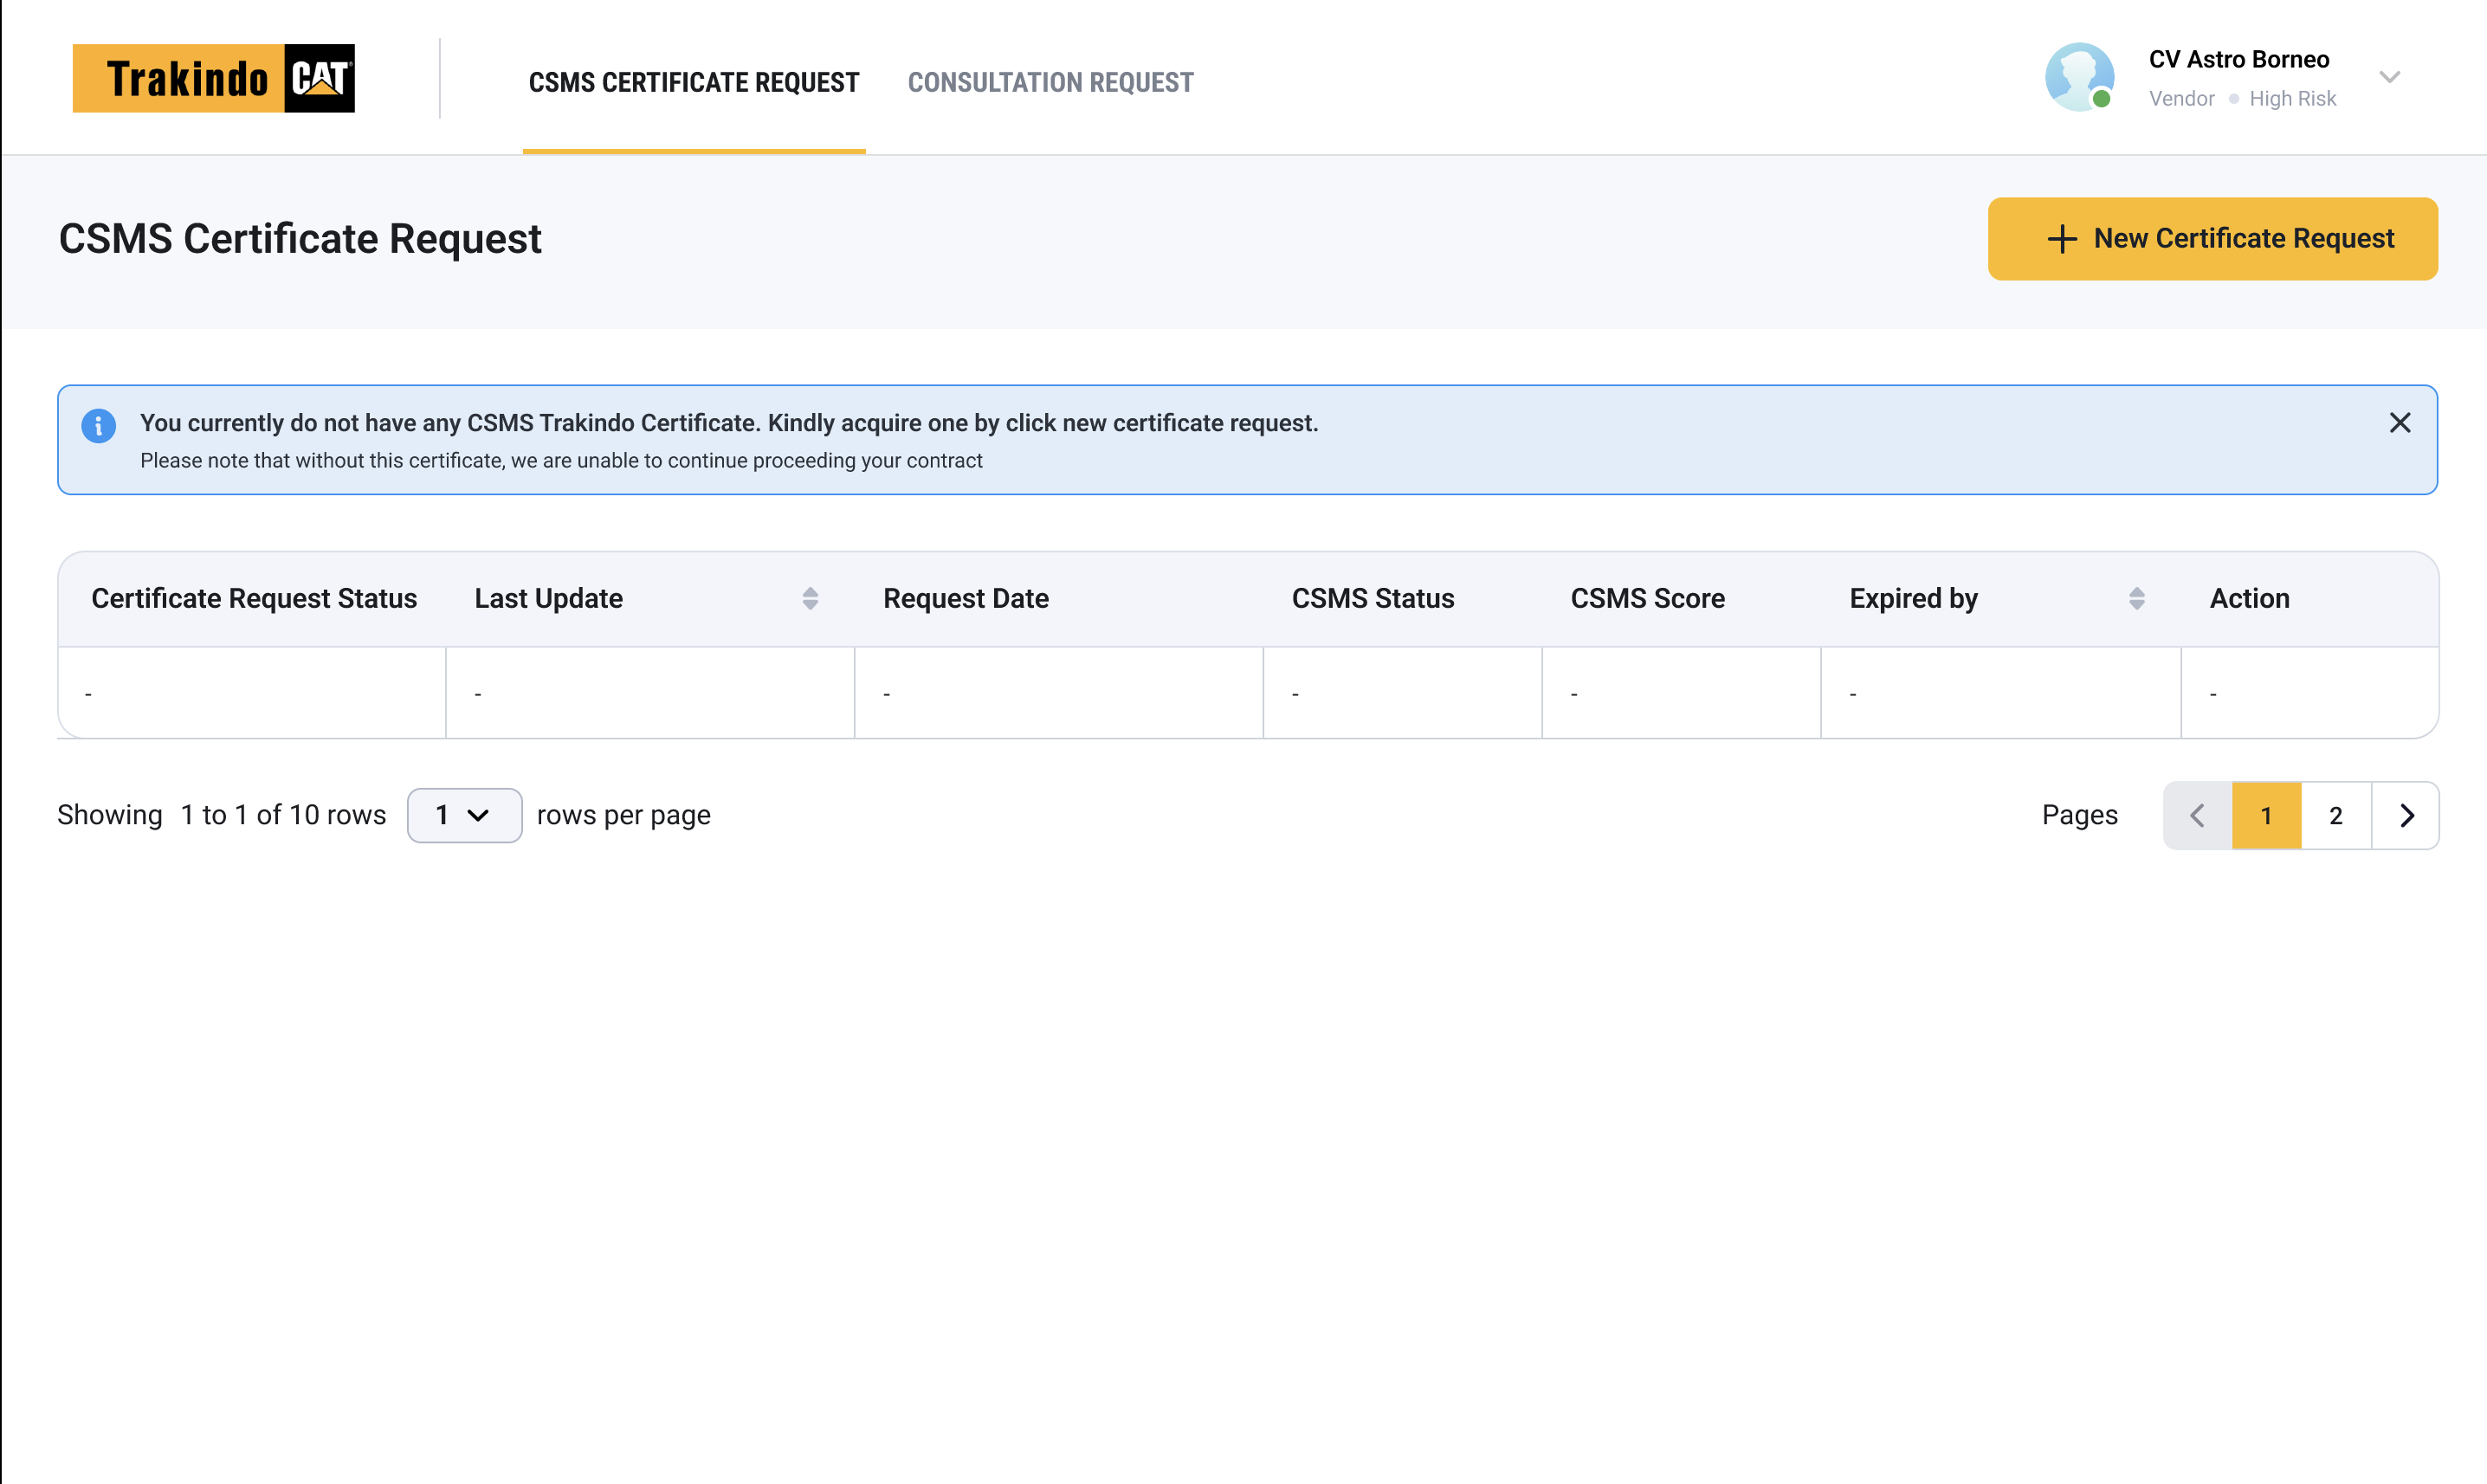Go to previous page arrow
The width and height of the screenshot is (2487, 1484).
[x=2197, y=816]
